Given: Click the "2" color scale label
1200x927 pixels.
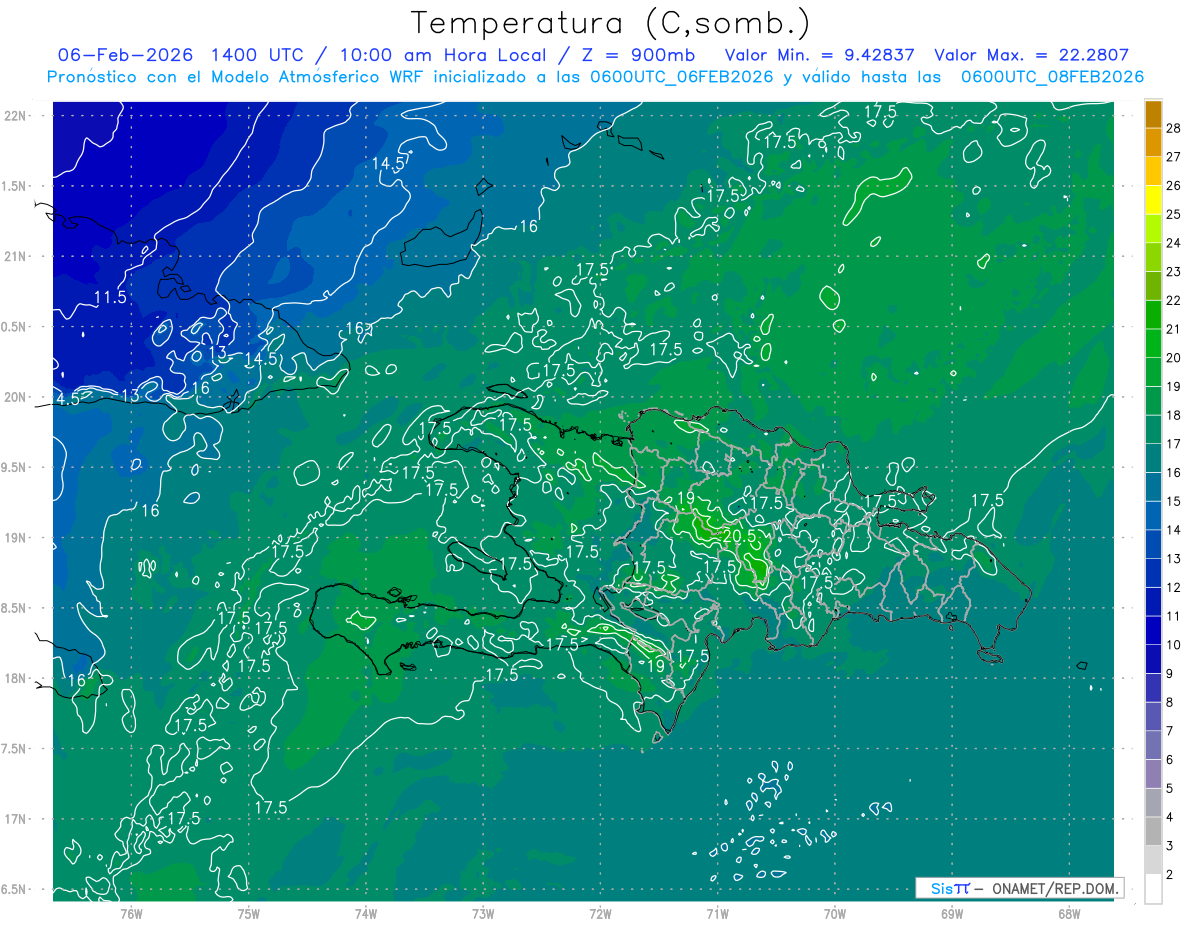Looking at the screenshot, I should click(1171, 875).
